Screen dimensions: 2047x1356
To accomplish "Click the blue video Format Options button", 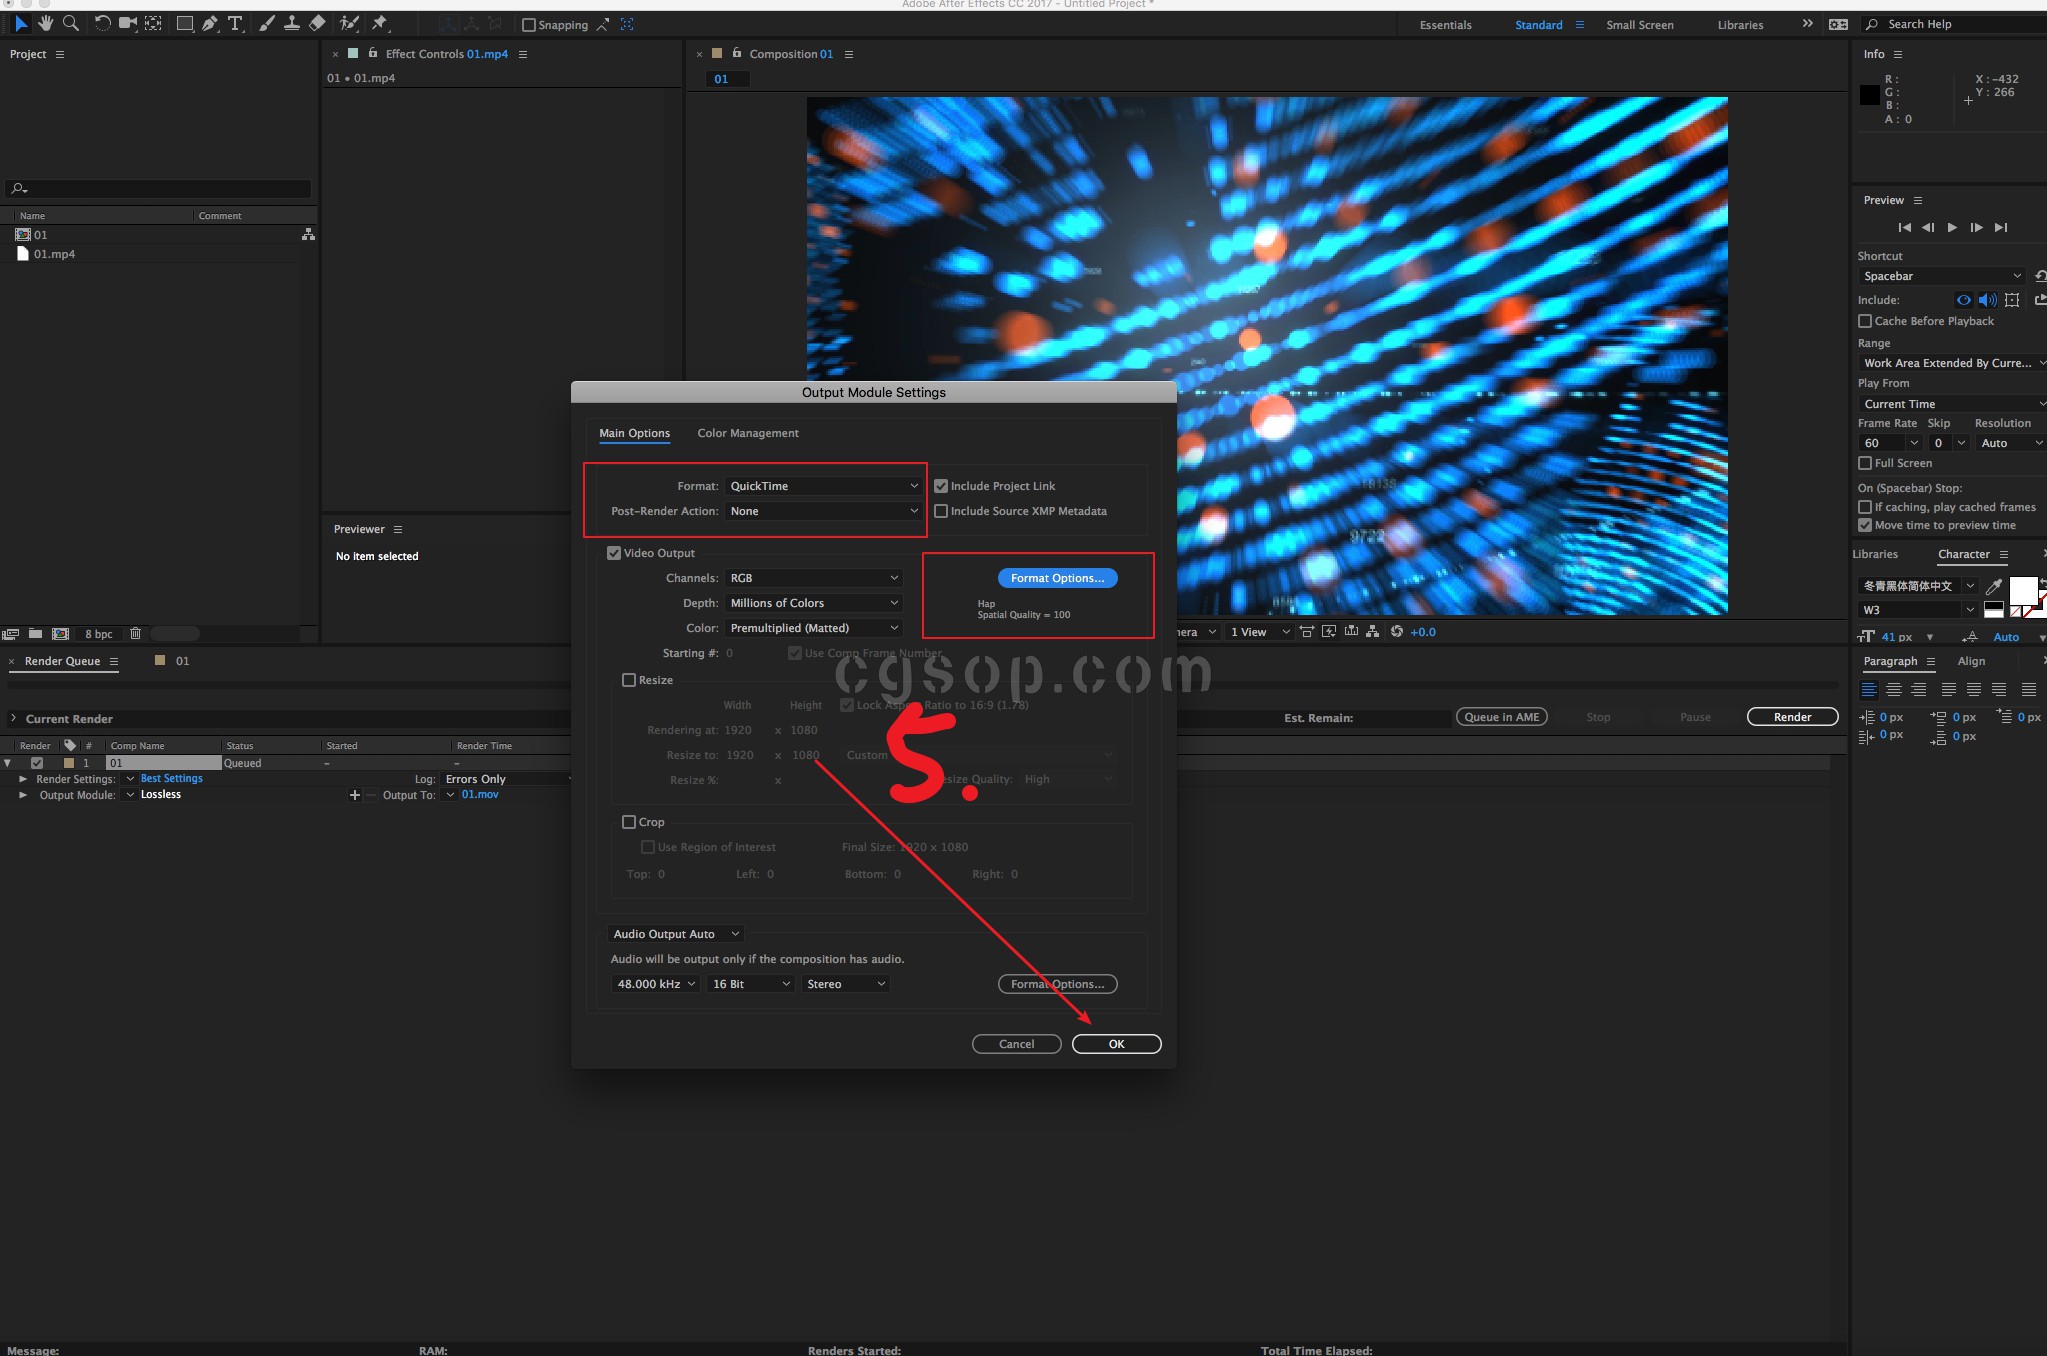I will coord(1057,578).
